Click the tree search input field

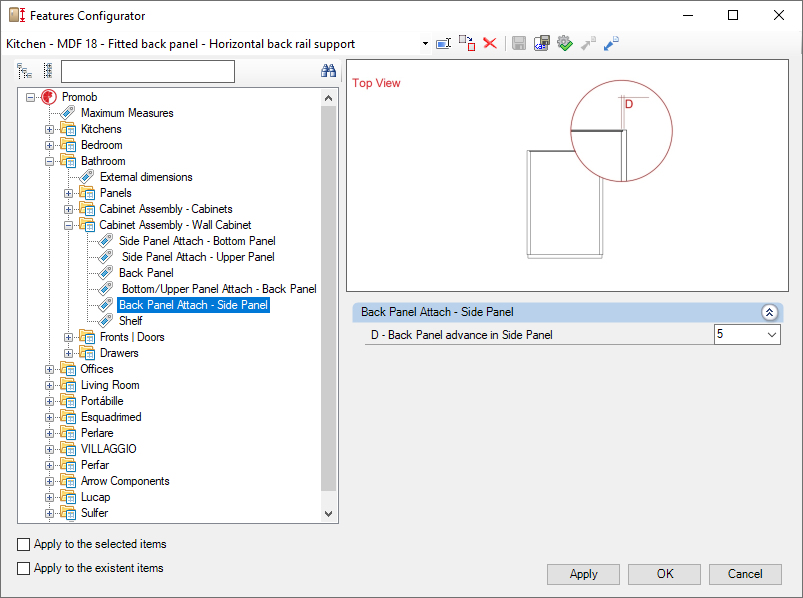point(148,71)
